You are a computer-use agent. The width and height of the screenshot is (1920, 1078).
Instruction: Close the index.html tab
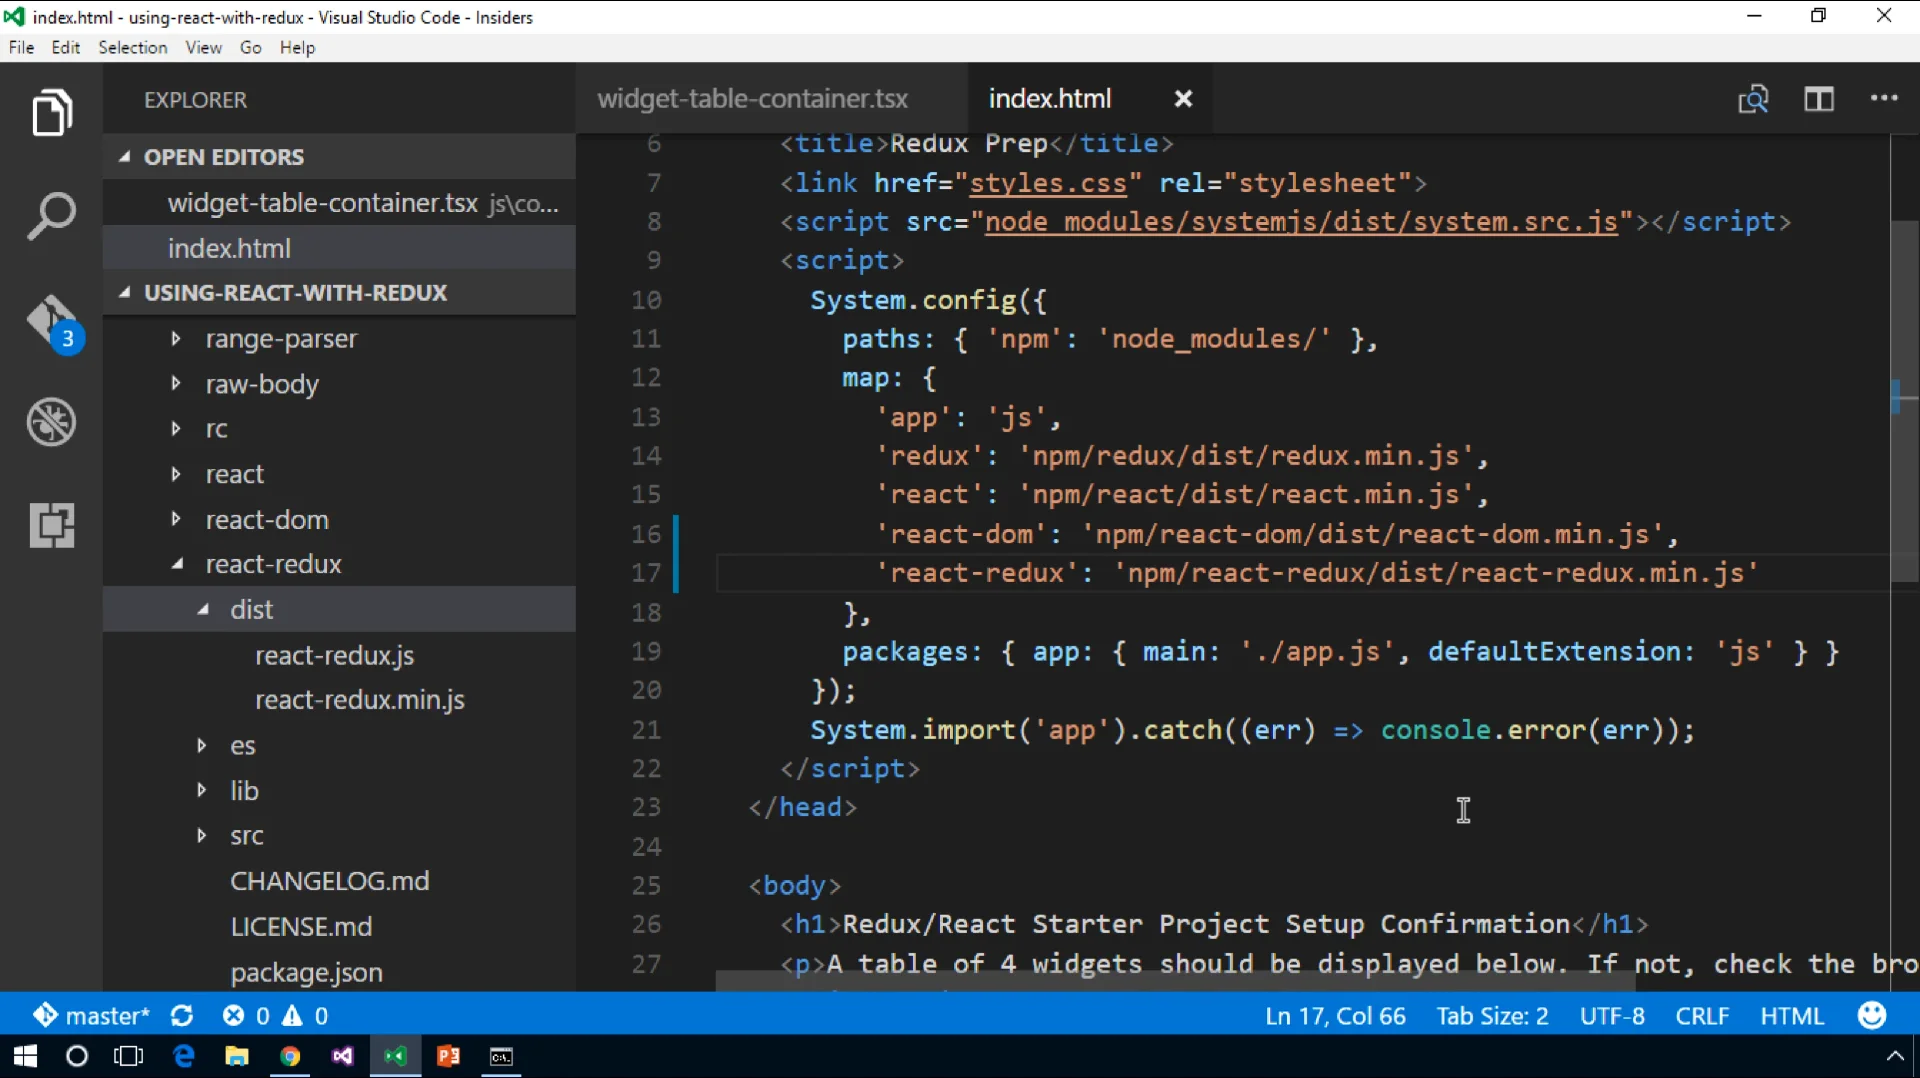click(1183, 99)
